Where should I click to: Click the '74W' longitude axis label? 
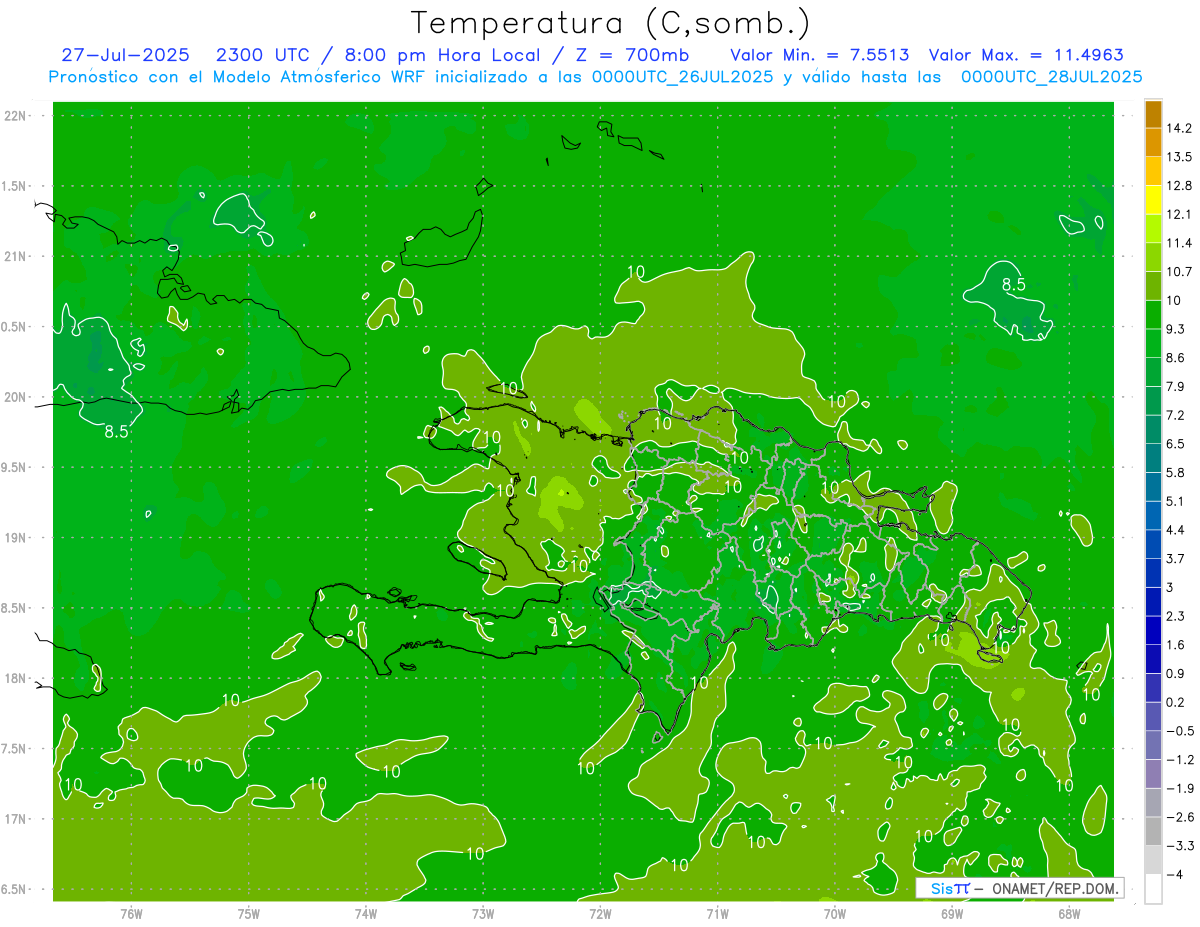click(x=366, y=913)
